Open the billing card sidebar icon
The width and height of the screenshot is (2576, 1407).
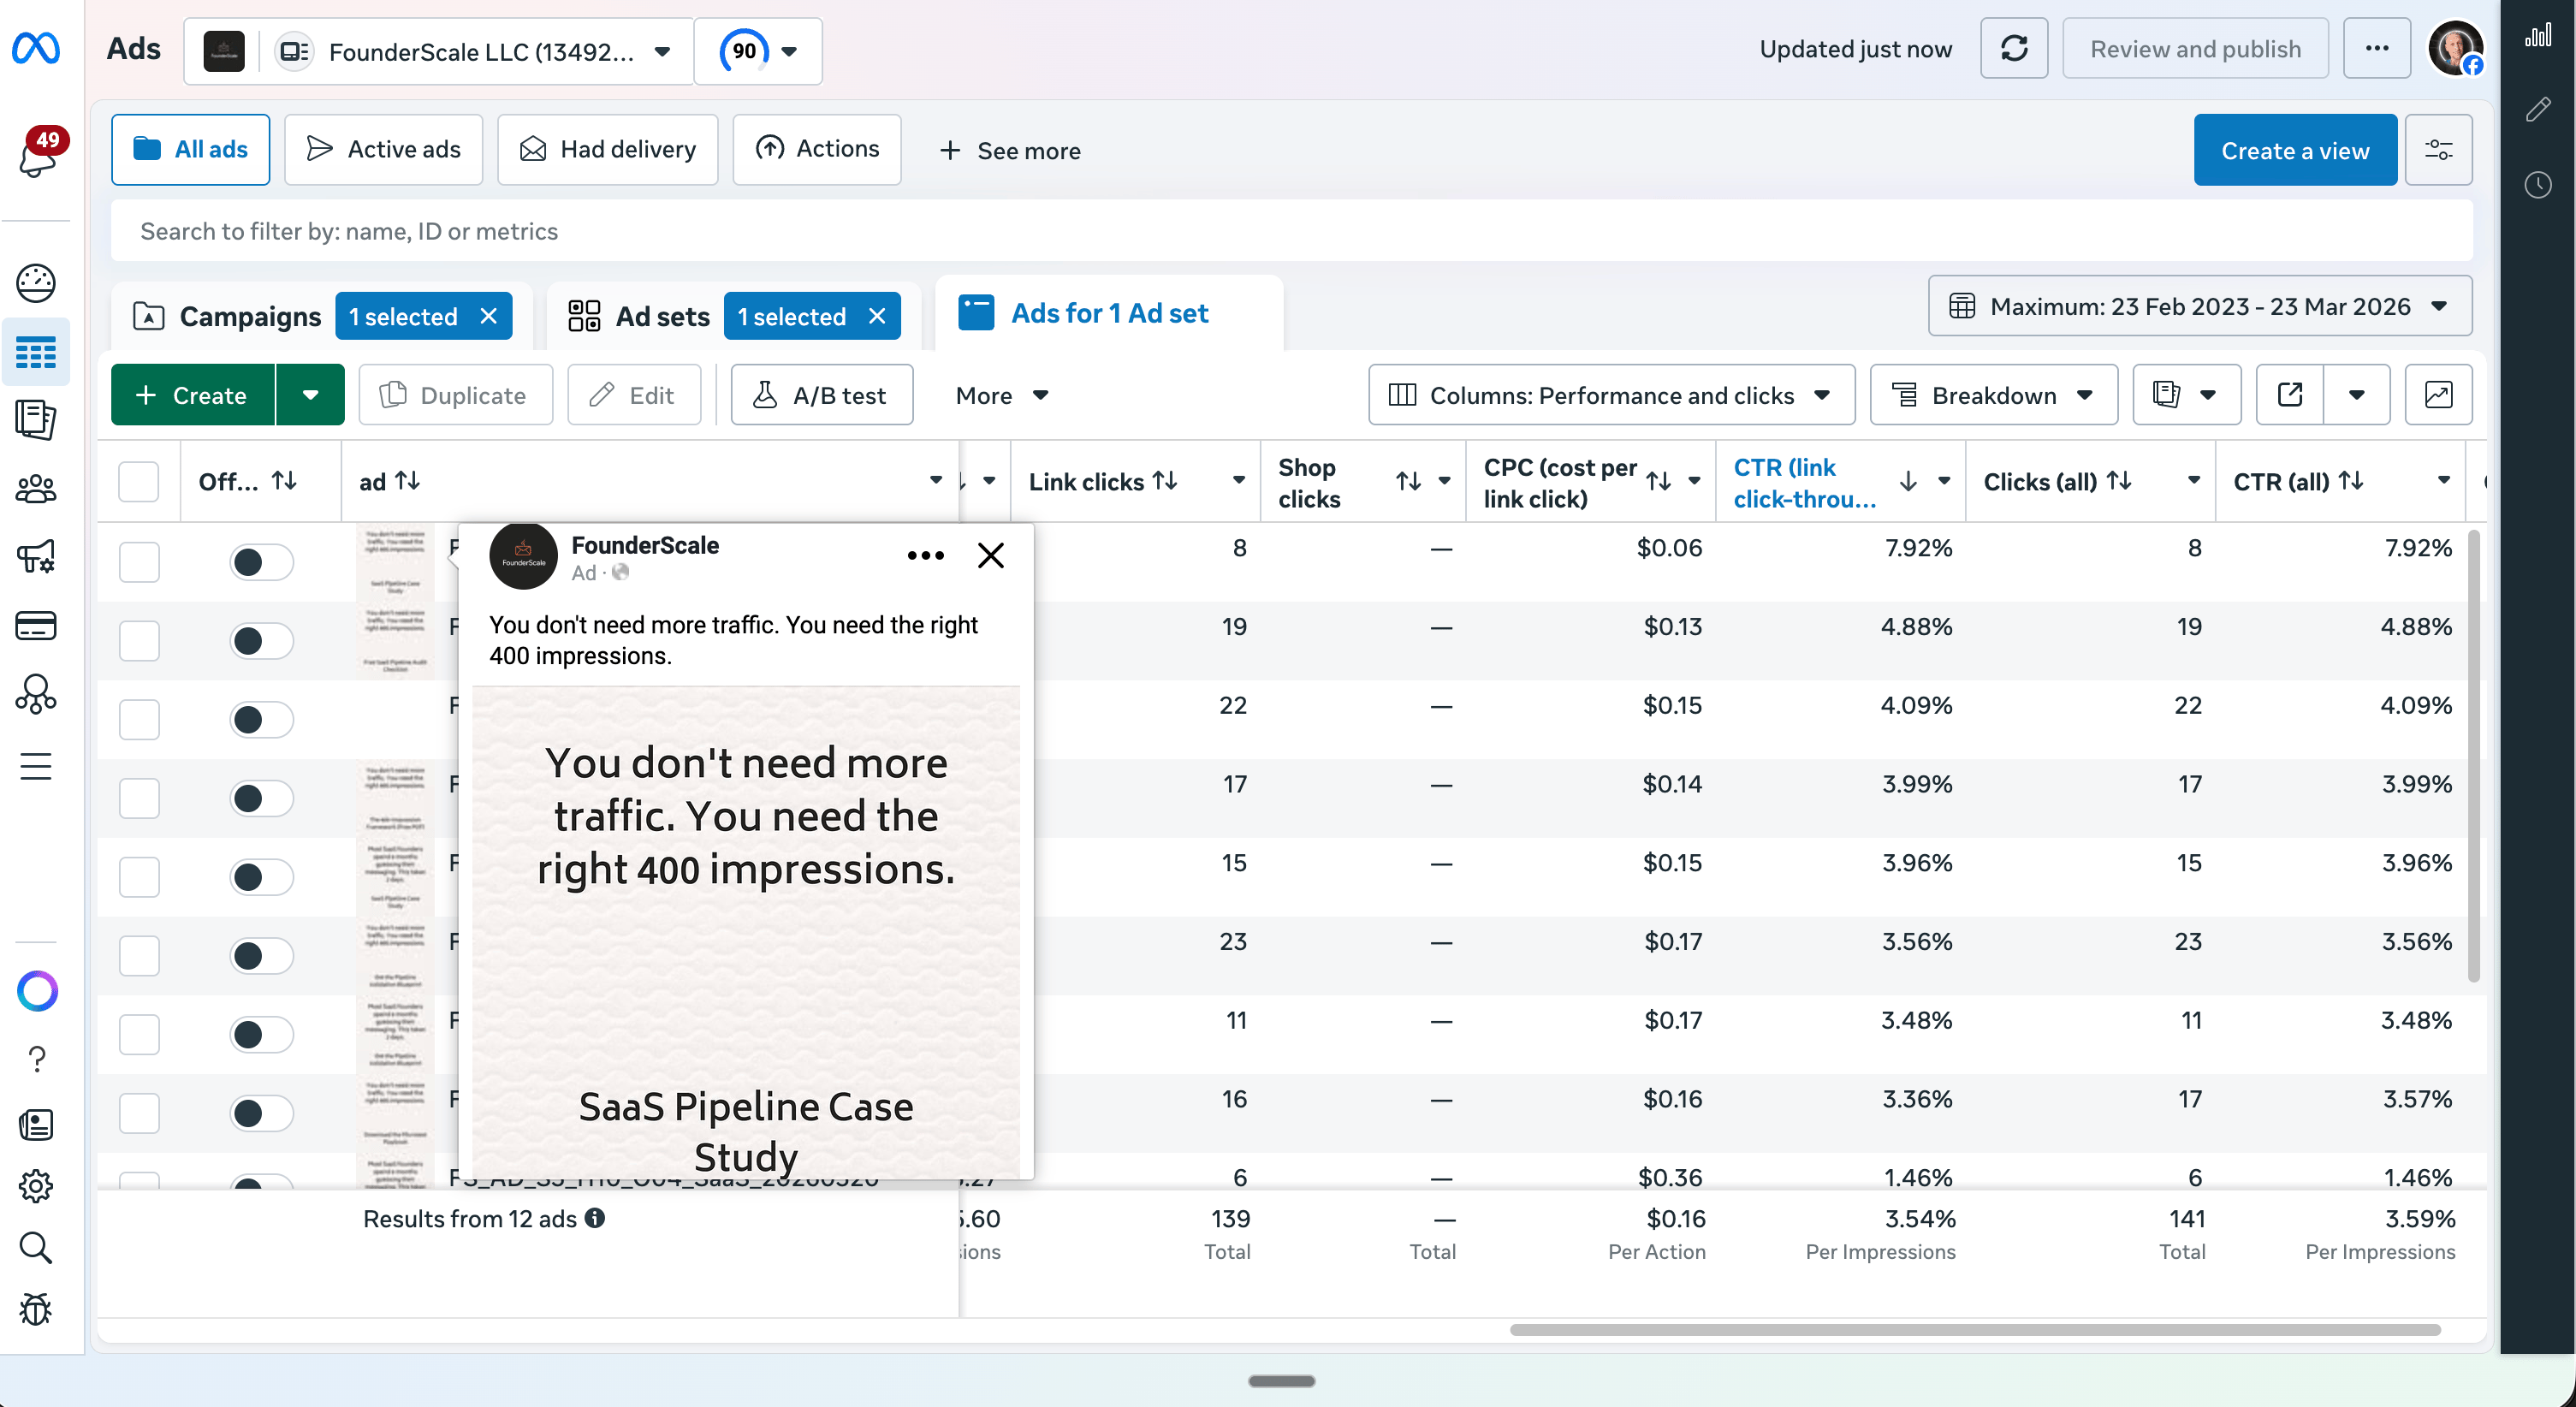[x=36, y=626]
